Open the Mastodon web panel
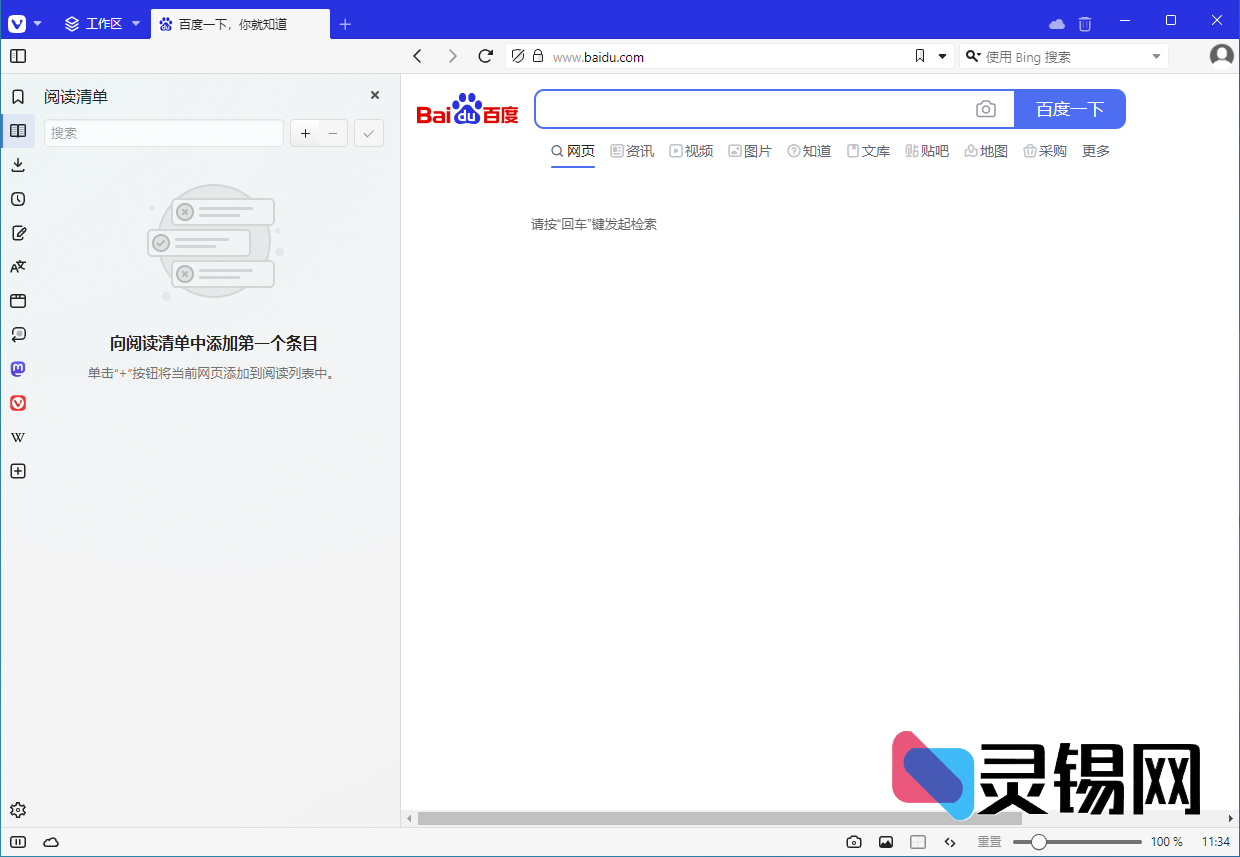 click(18, 368)
